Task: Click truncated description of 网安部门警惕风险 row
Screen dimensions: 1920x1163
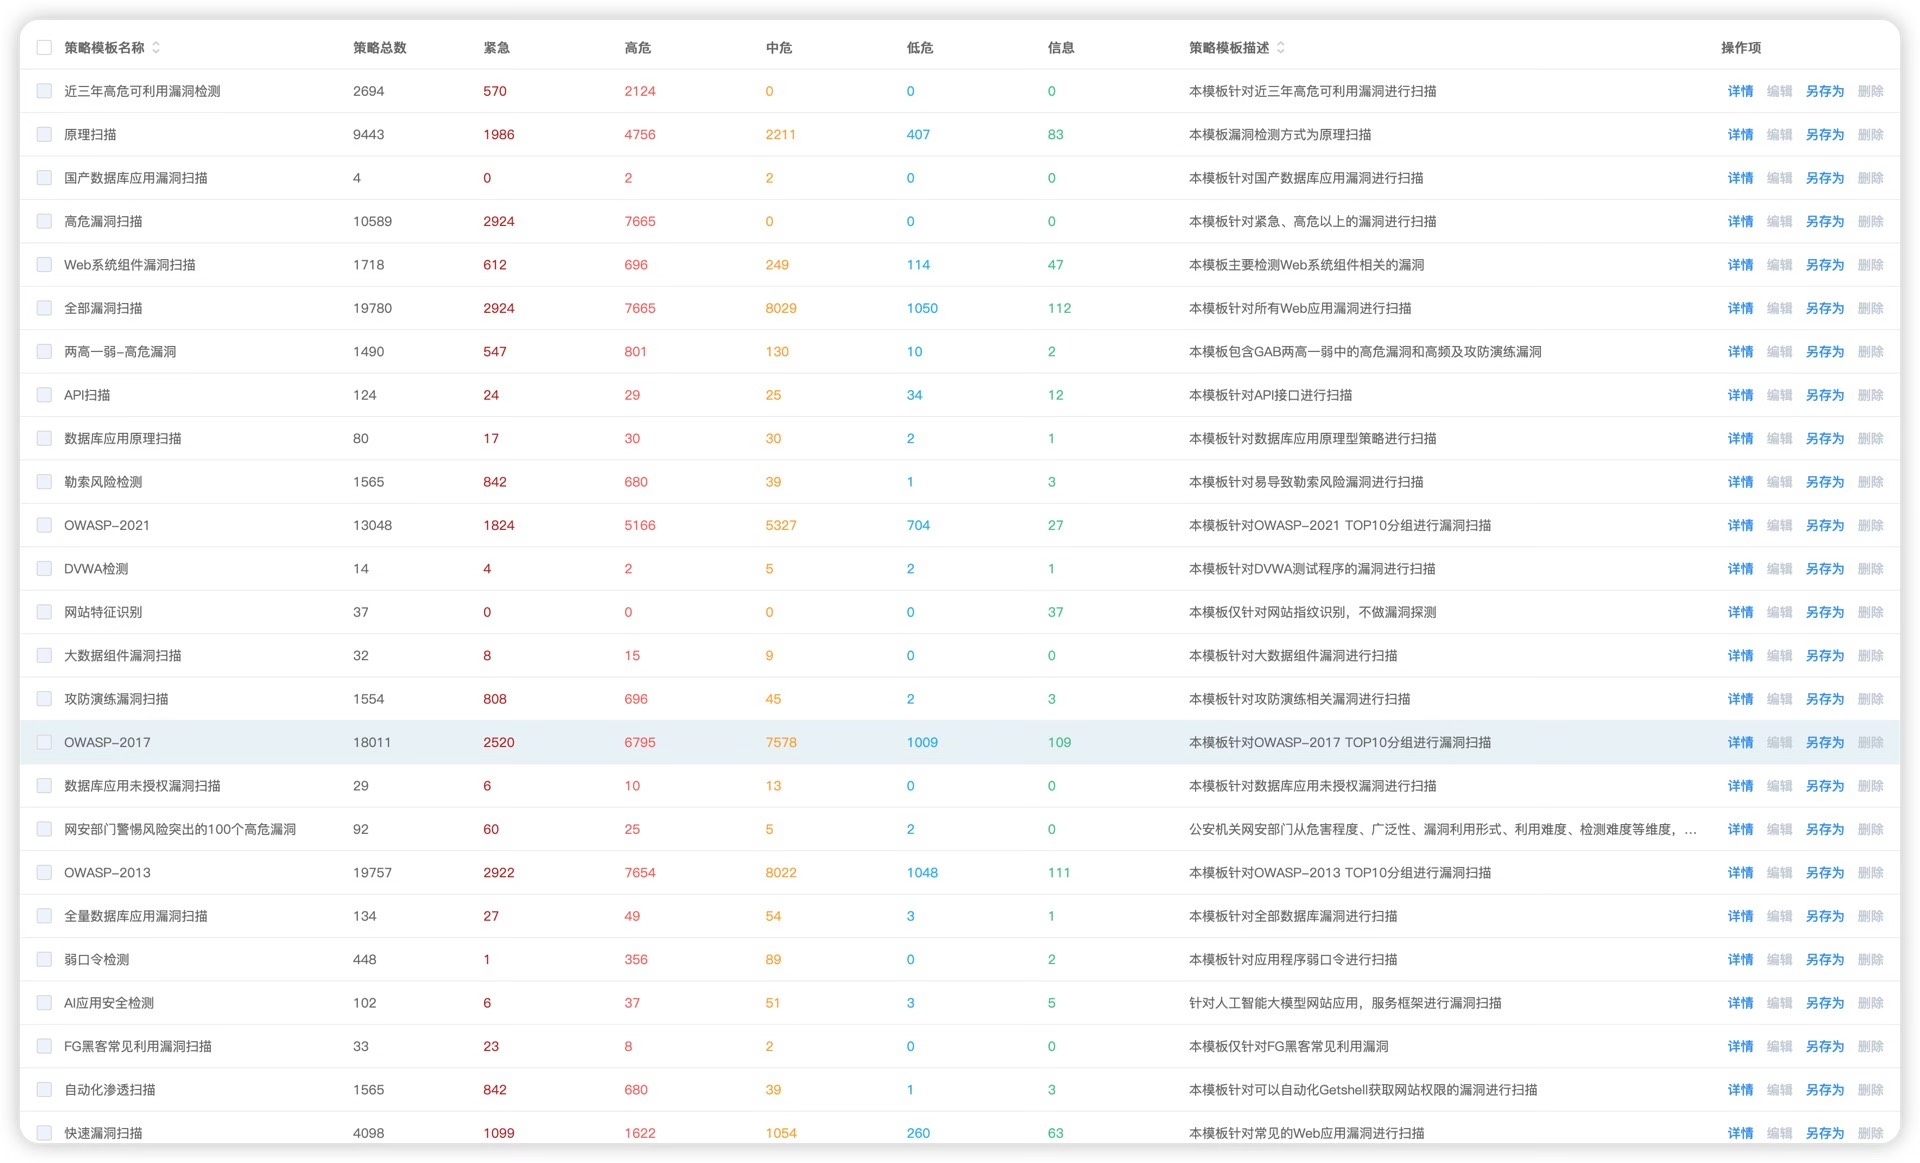Action: [1440, 829]
